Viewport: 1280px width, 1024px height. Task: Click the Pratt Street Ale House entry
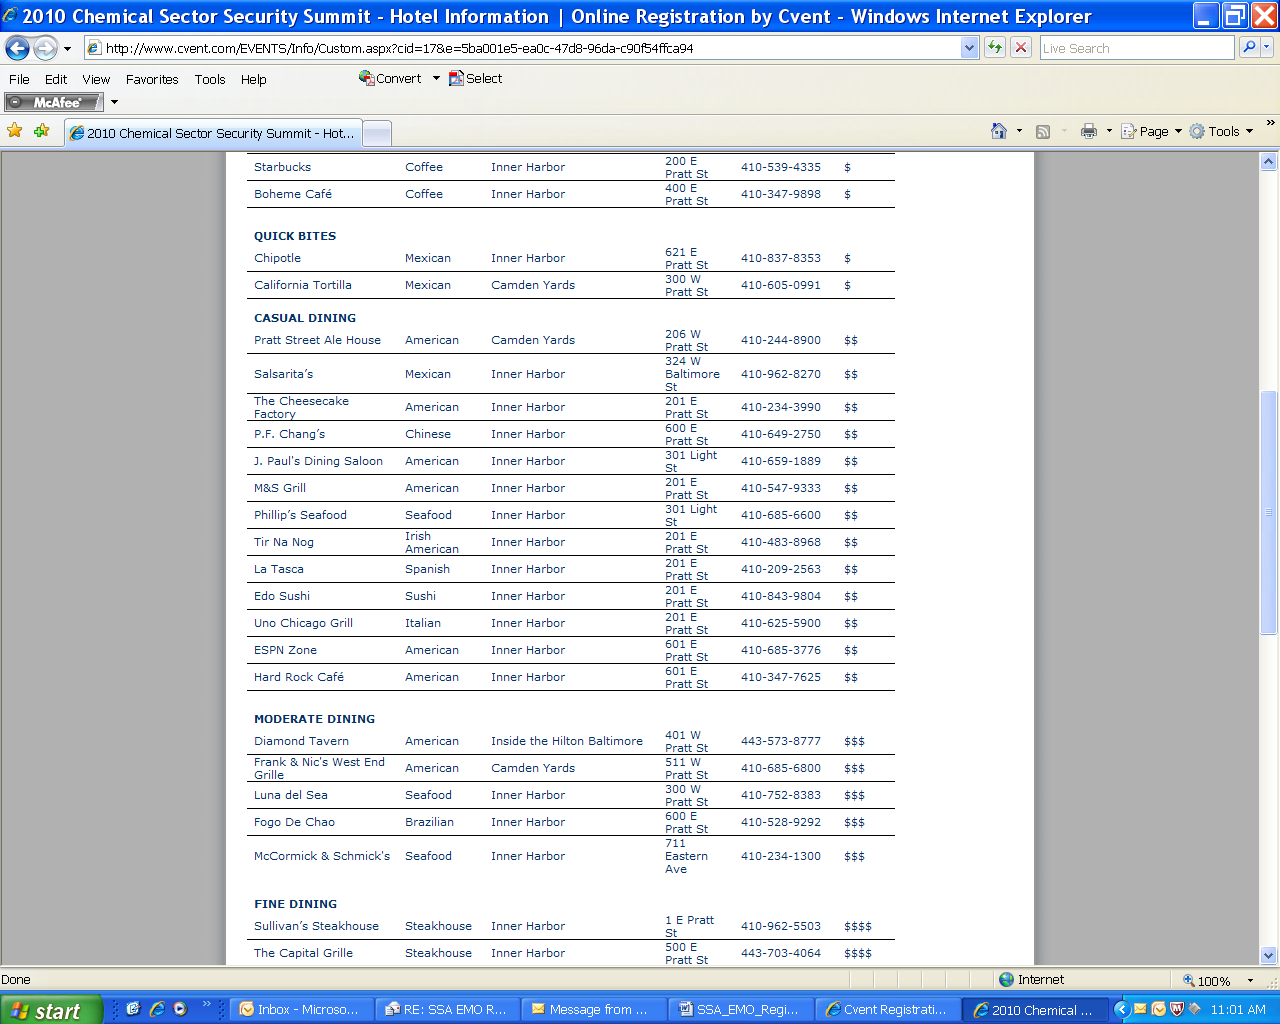point(317,340)
